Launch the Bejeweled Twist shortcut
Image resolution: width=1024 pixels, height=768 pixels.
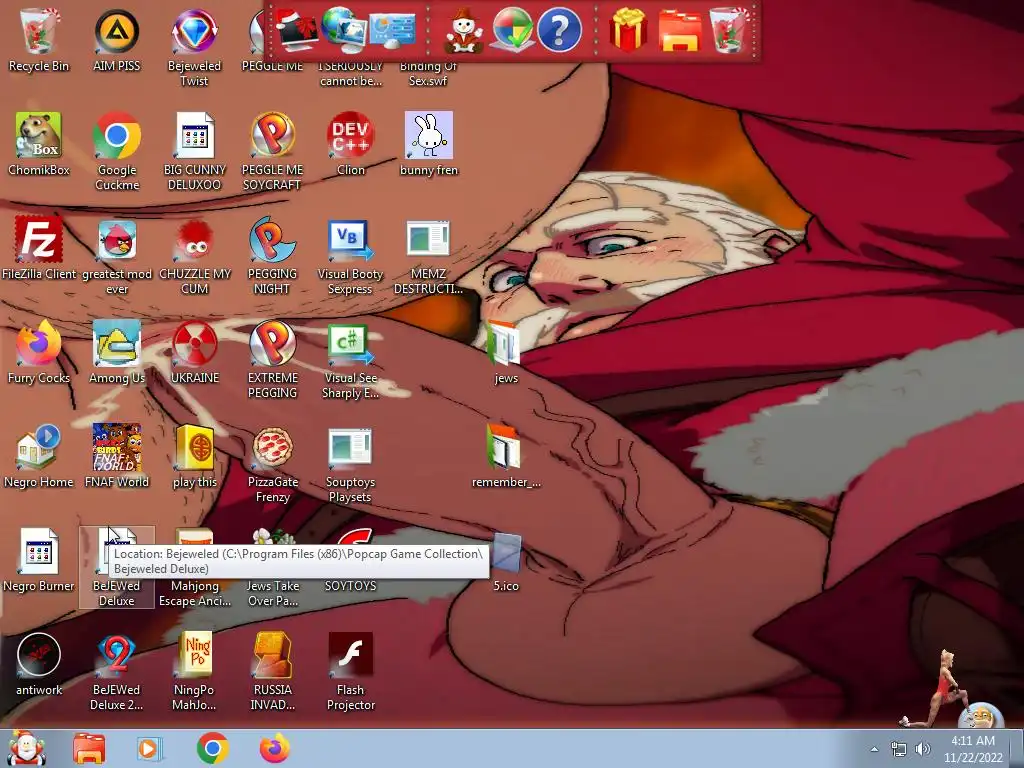[x=194, y=47]
